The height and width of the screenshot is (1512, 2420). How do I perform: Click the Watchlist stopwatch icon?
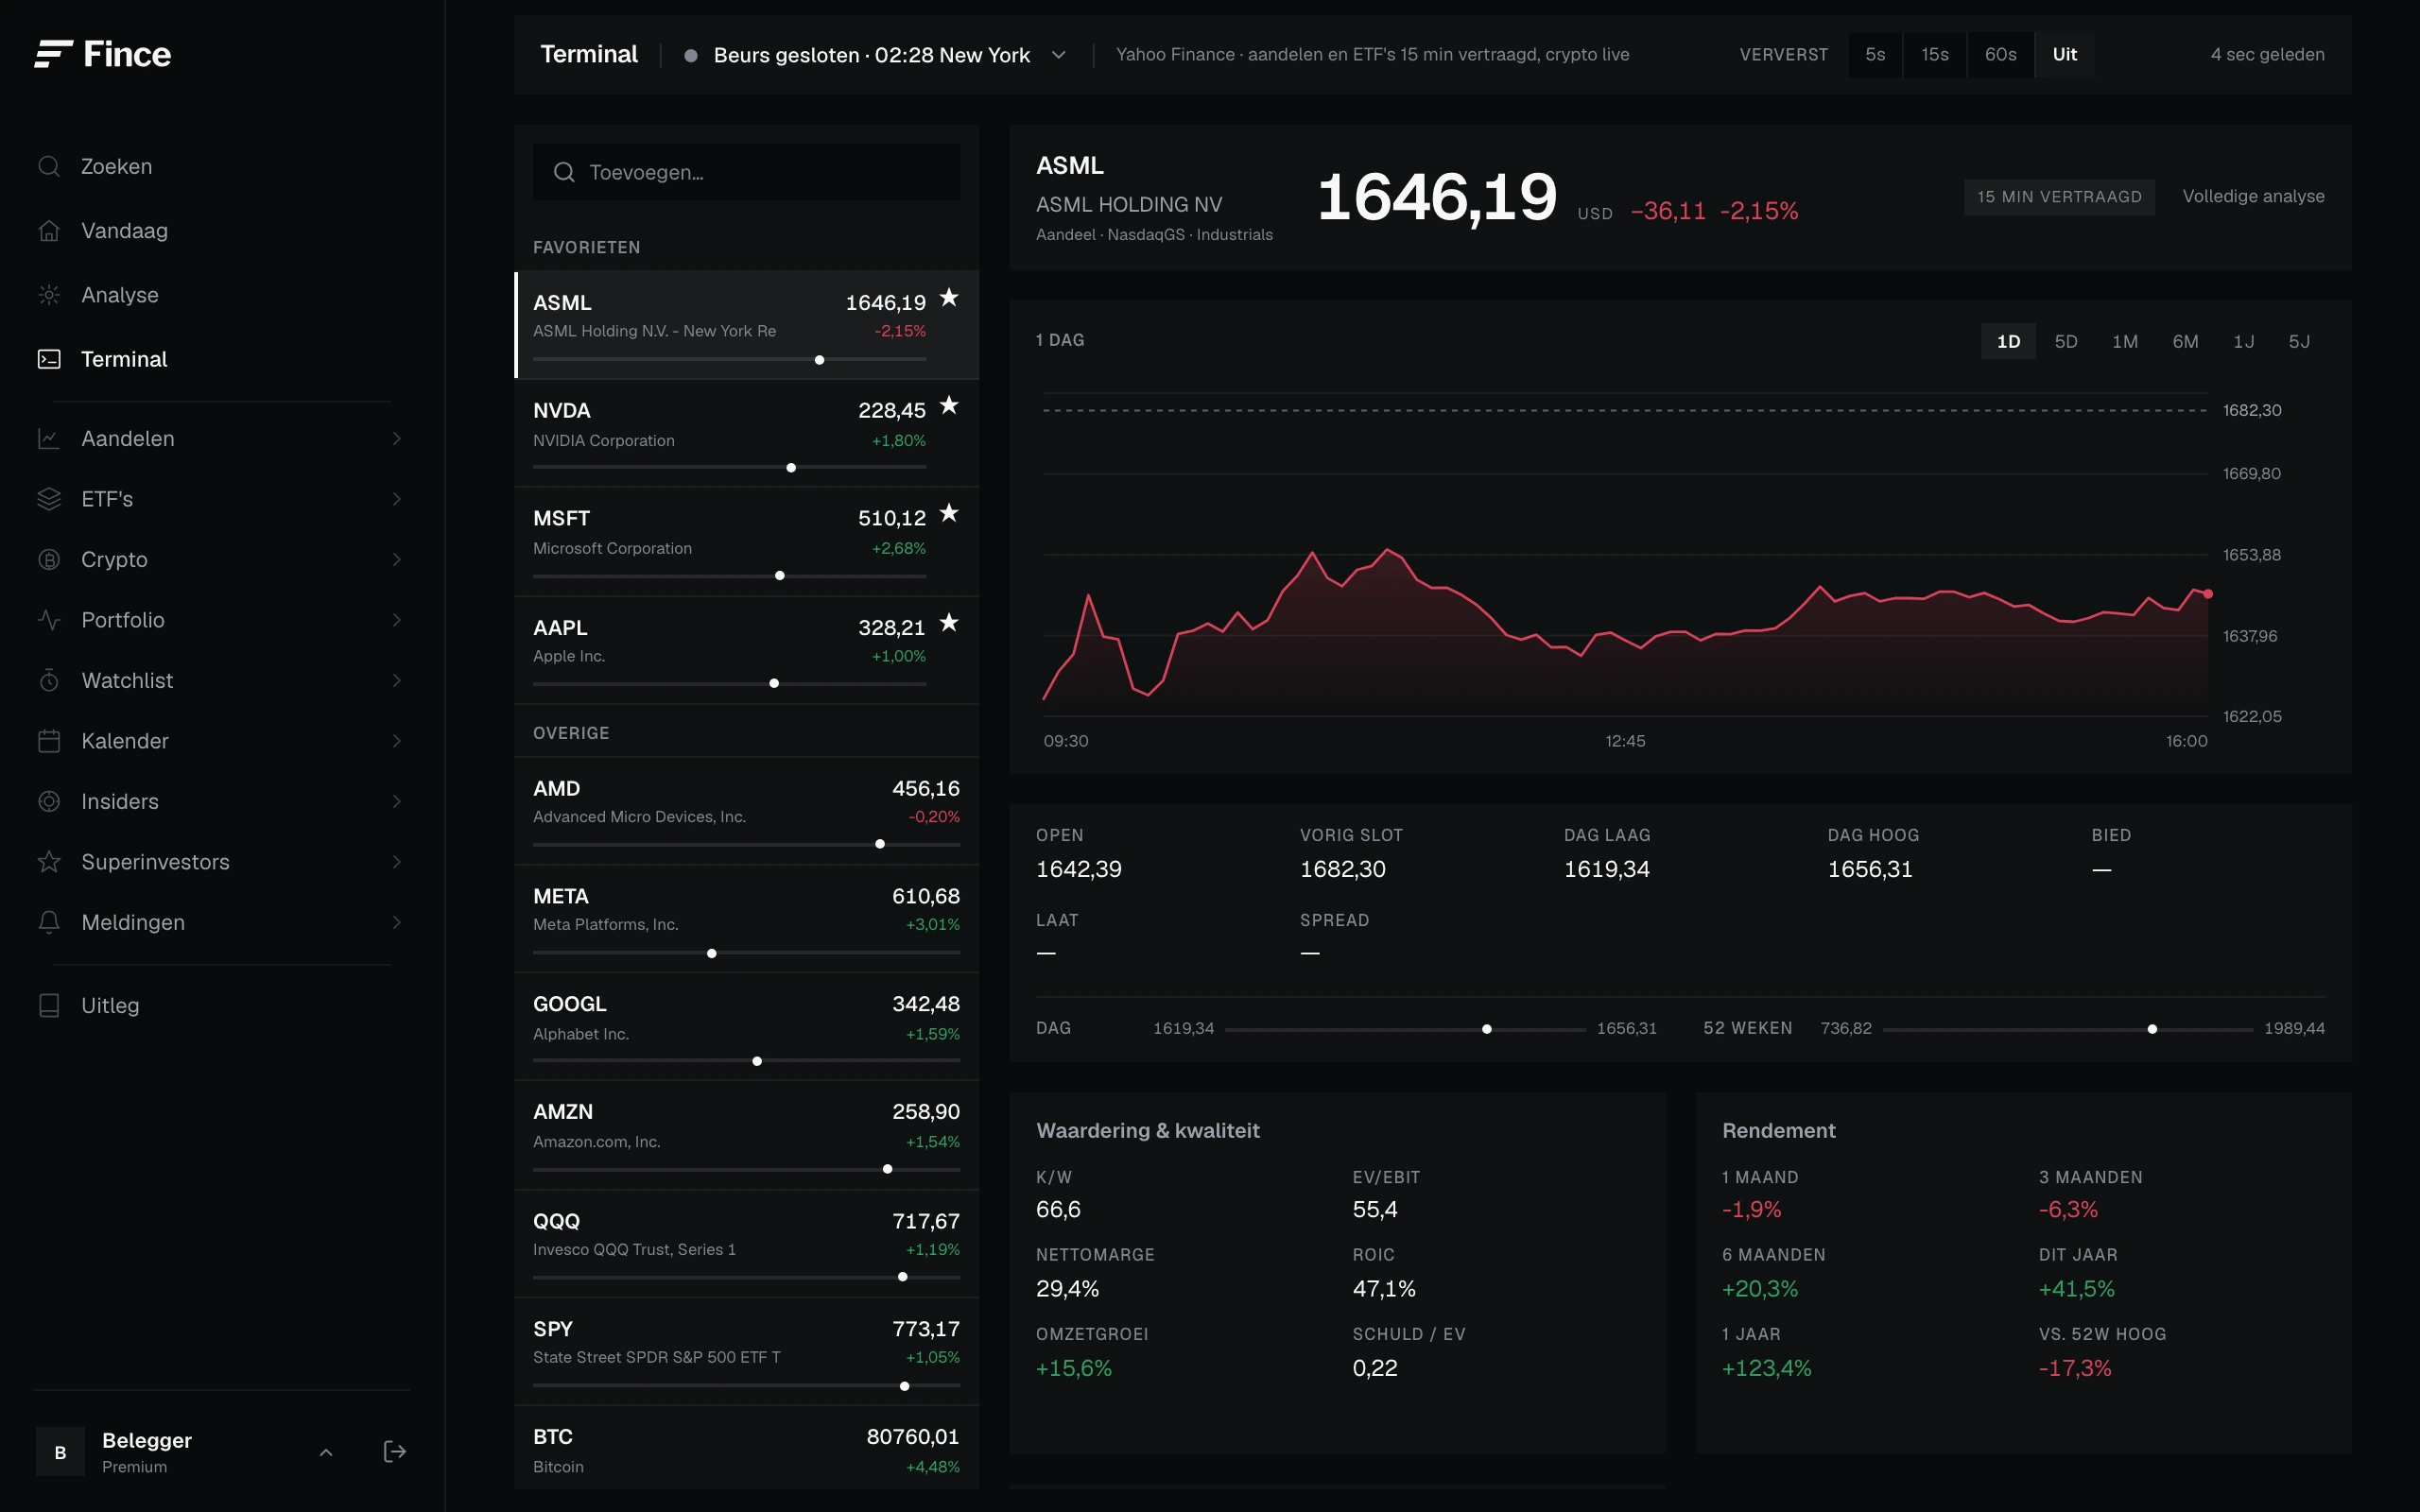point(49,680)
